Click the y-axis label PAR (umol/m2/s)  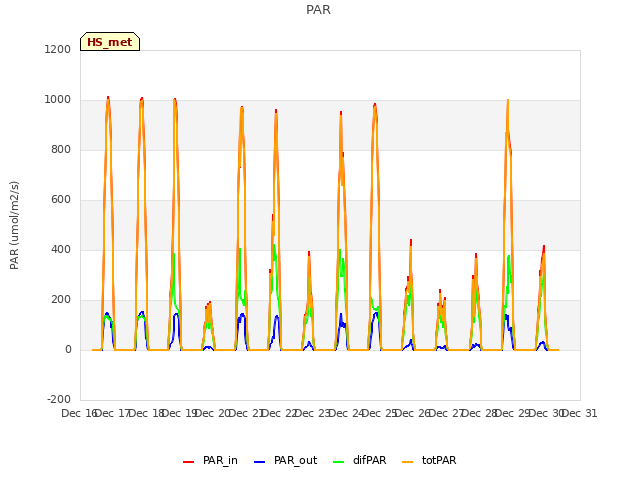(14, 225)
